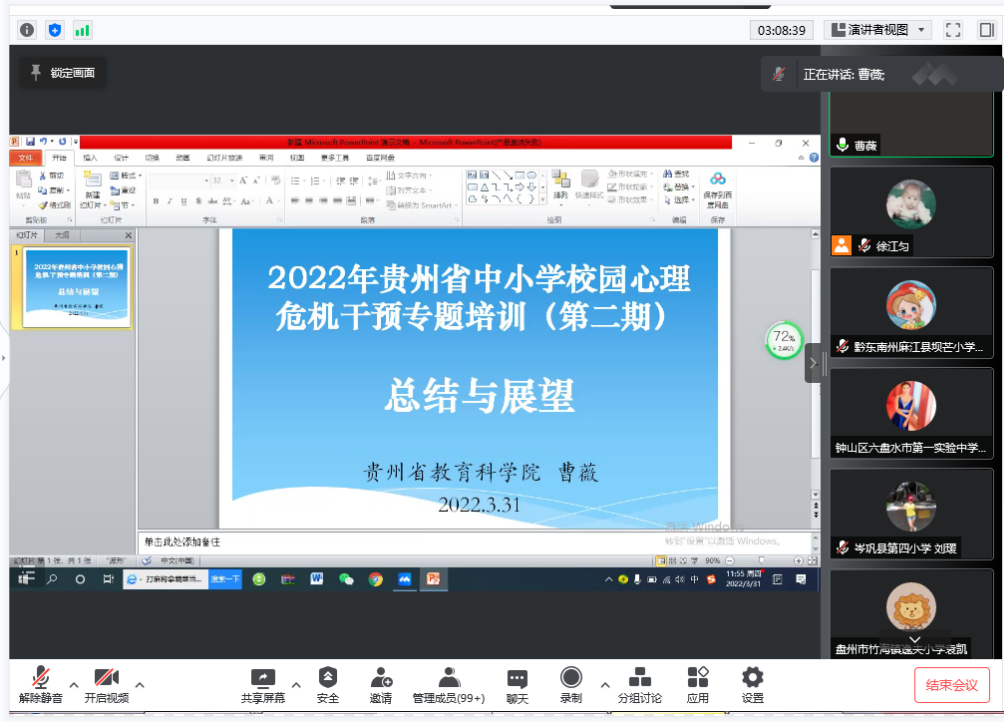1004x722 pixels.
Task: Click the red 结束会议 button
Action: click(951, 685)
